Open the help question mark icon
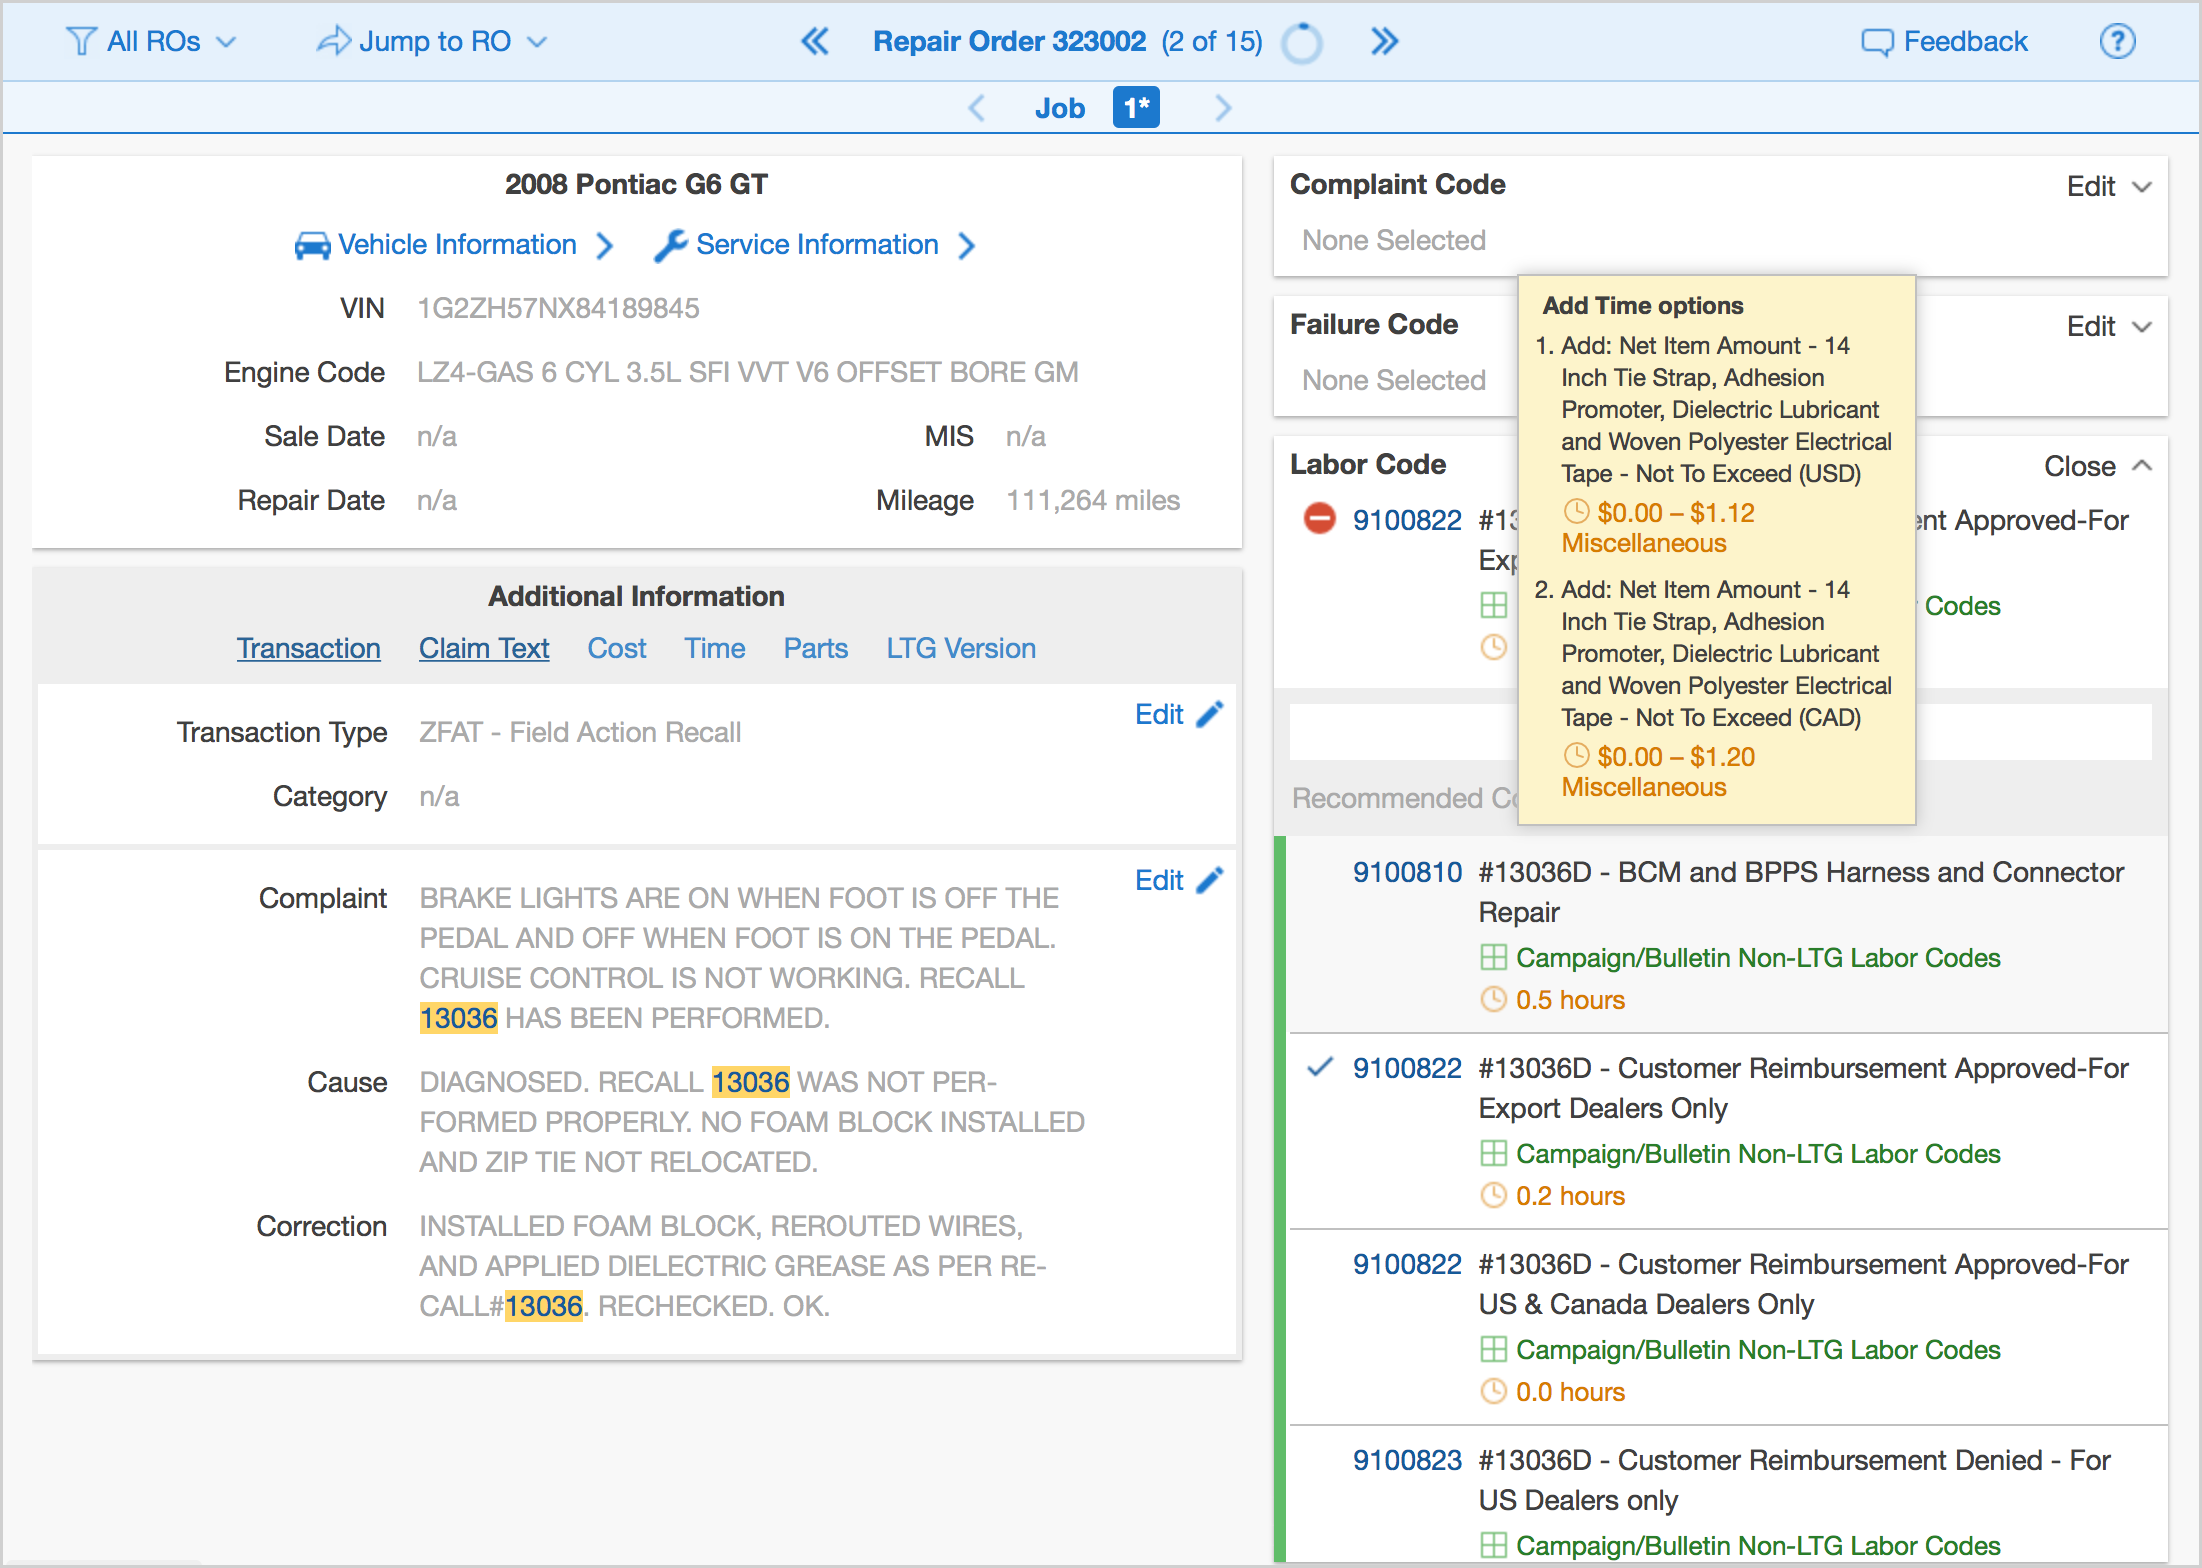 [x=2117, y=41]
